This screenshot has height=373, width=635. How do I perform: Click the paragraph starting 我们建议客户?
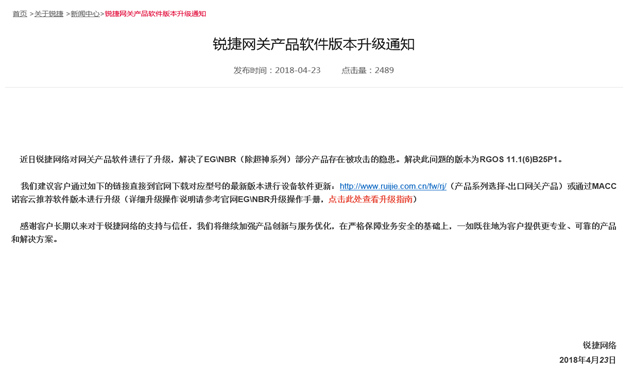314,193
